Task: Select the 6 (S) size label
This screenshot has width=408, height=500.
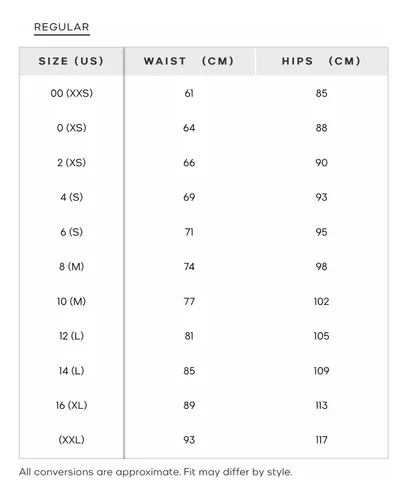Action: (x=71, y=232)
